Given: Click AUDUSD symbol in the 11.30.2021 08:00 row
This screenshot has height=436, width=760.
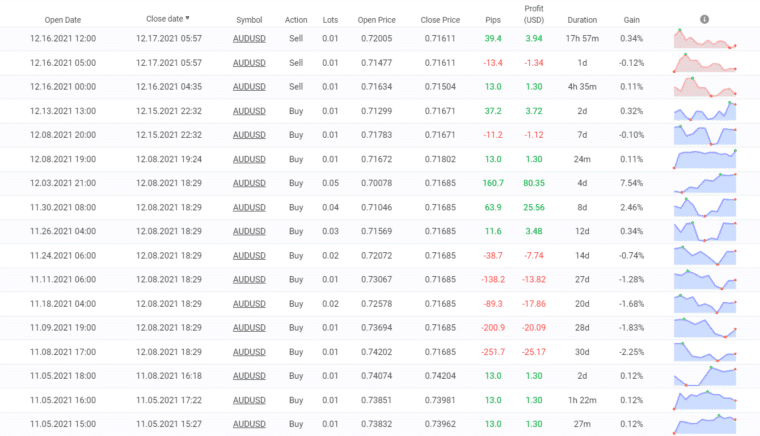Looking at the screenshot, I should point(249,207).
